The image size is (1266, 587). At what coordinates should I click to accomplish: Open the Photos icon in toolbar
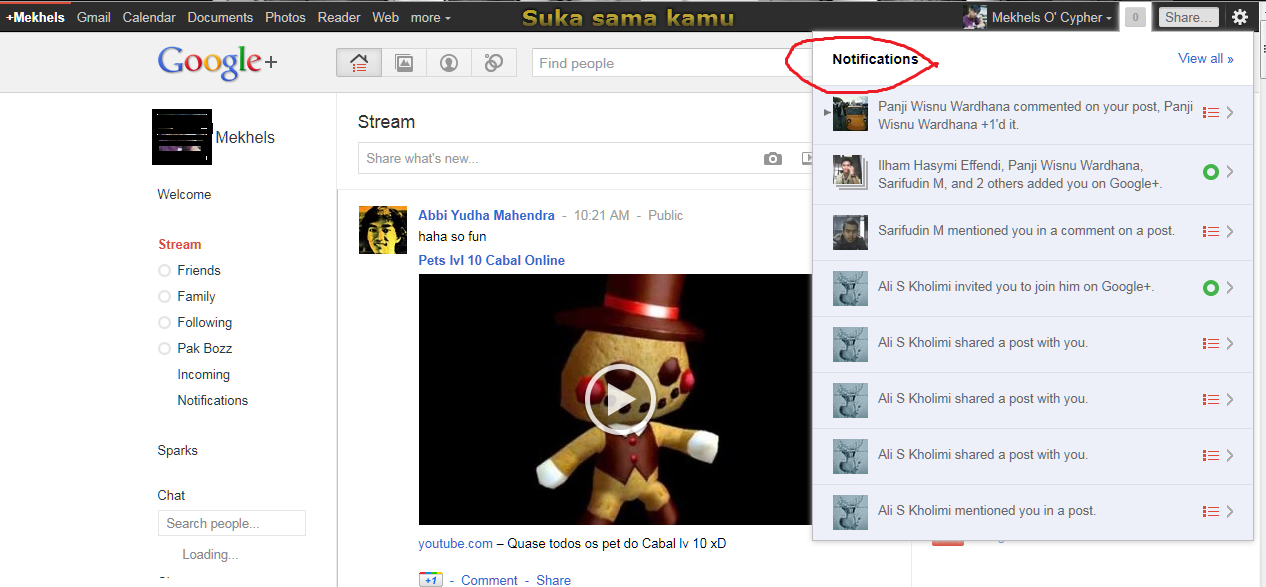pyautogui.click(x=404, y=63)
